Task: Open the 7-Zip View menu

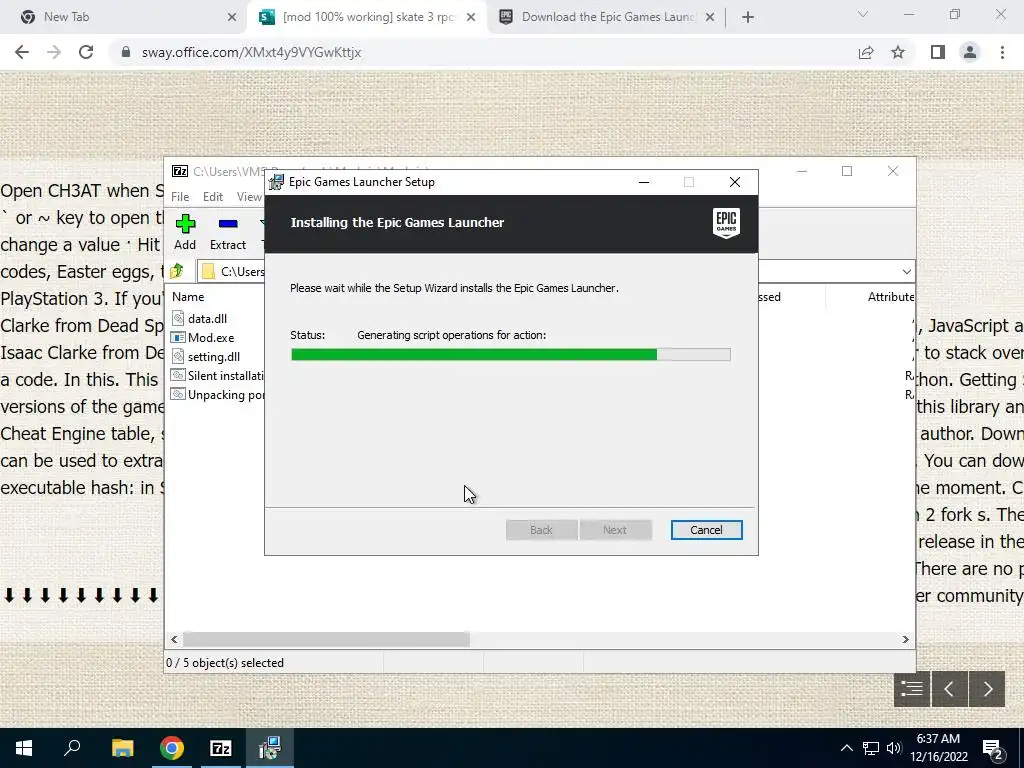Action: click(249, 197)
